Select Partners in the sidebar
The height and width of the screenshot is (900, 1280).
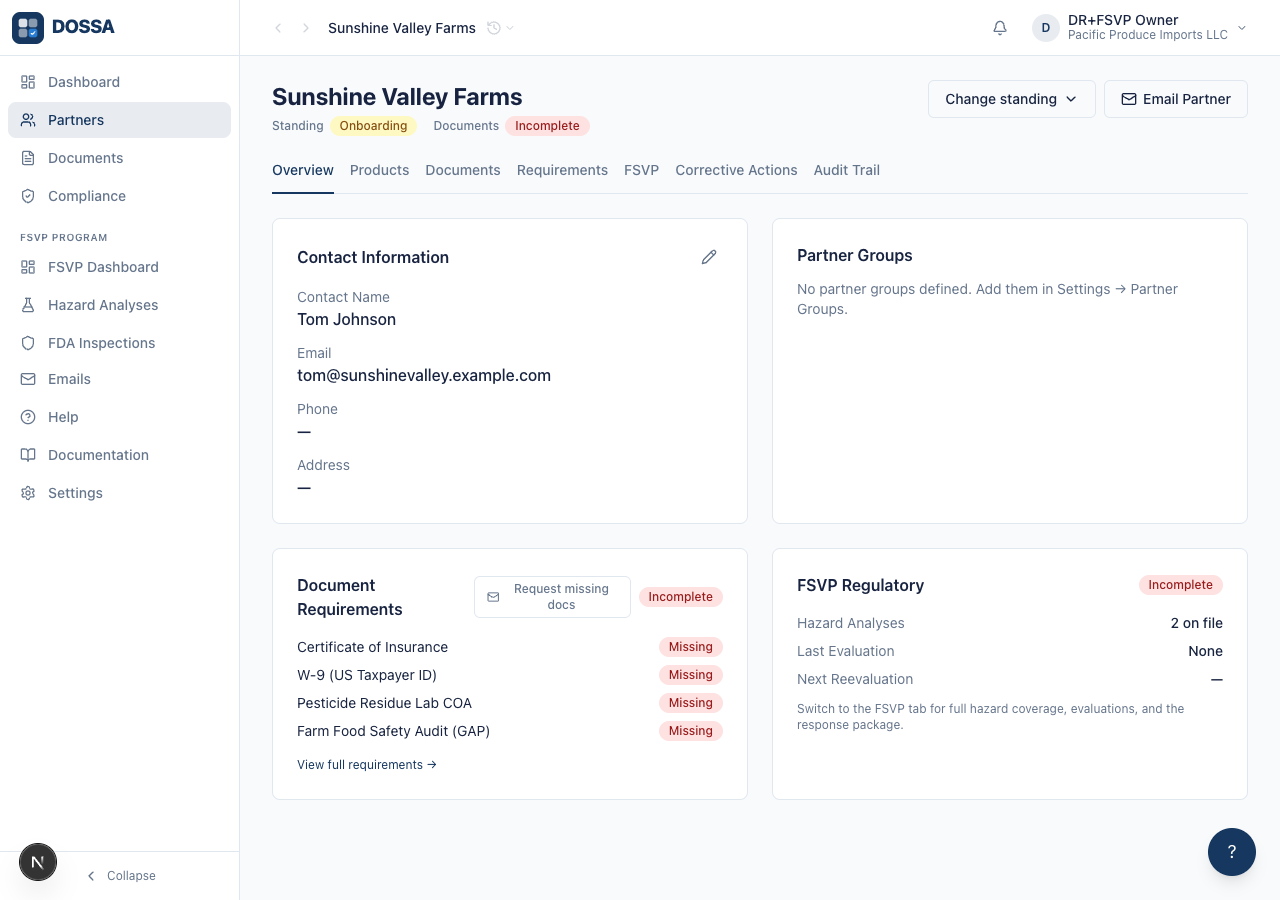pyautogui.click(x=119, y=120)
